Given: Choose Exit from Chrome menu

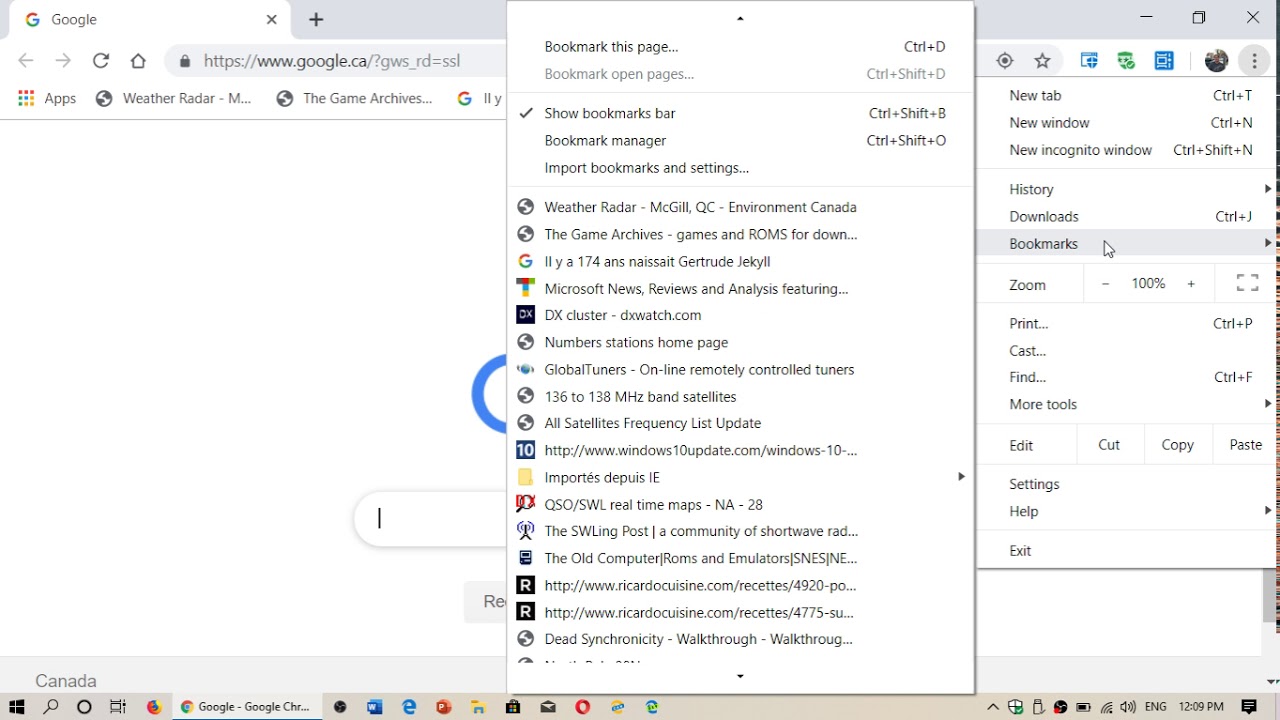Looking at the screenshot, I should pyautogui.click(x=1128, y=550).
